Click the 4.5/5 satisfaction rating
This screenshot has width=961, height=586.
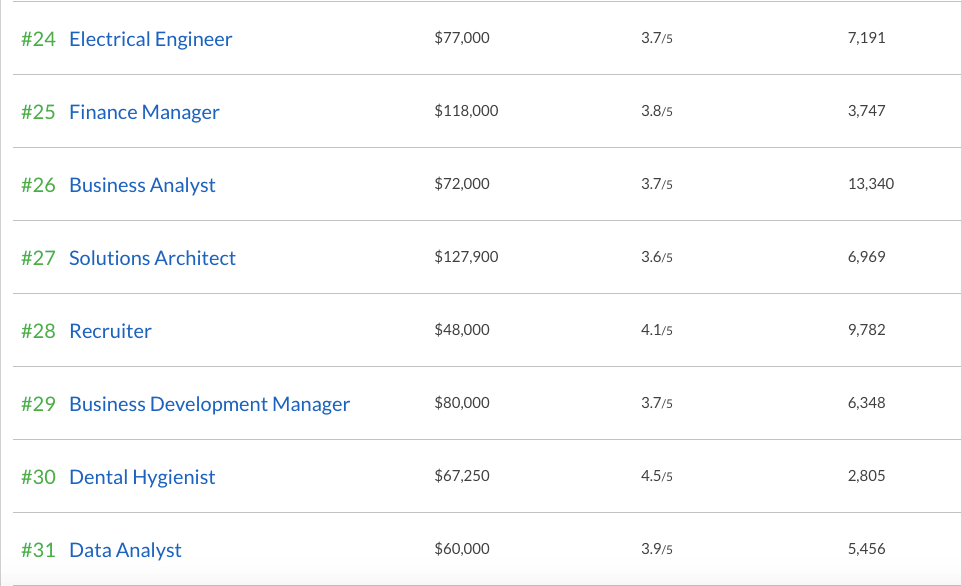tap(656, 476)
